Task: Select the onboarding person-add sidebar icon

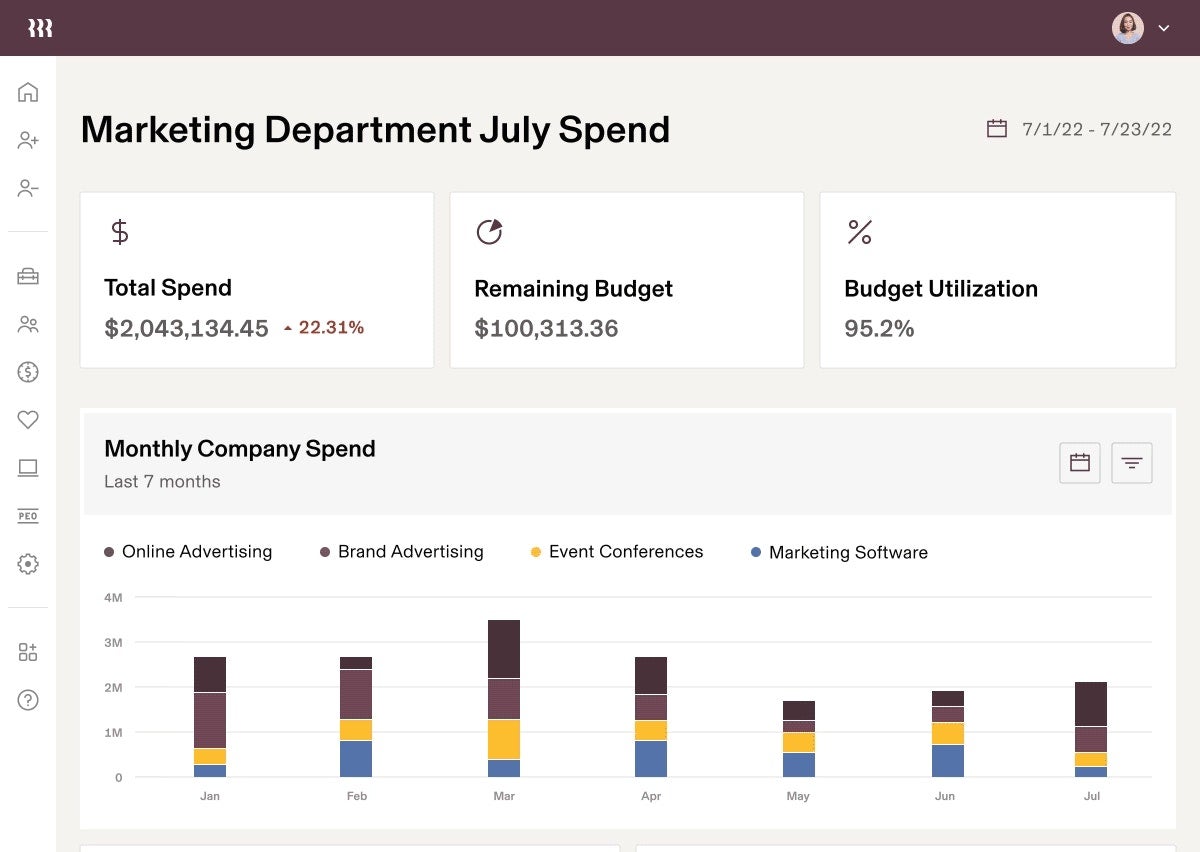Action: click(x=28, y=140)
